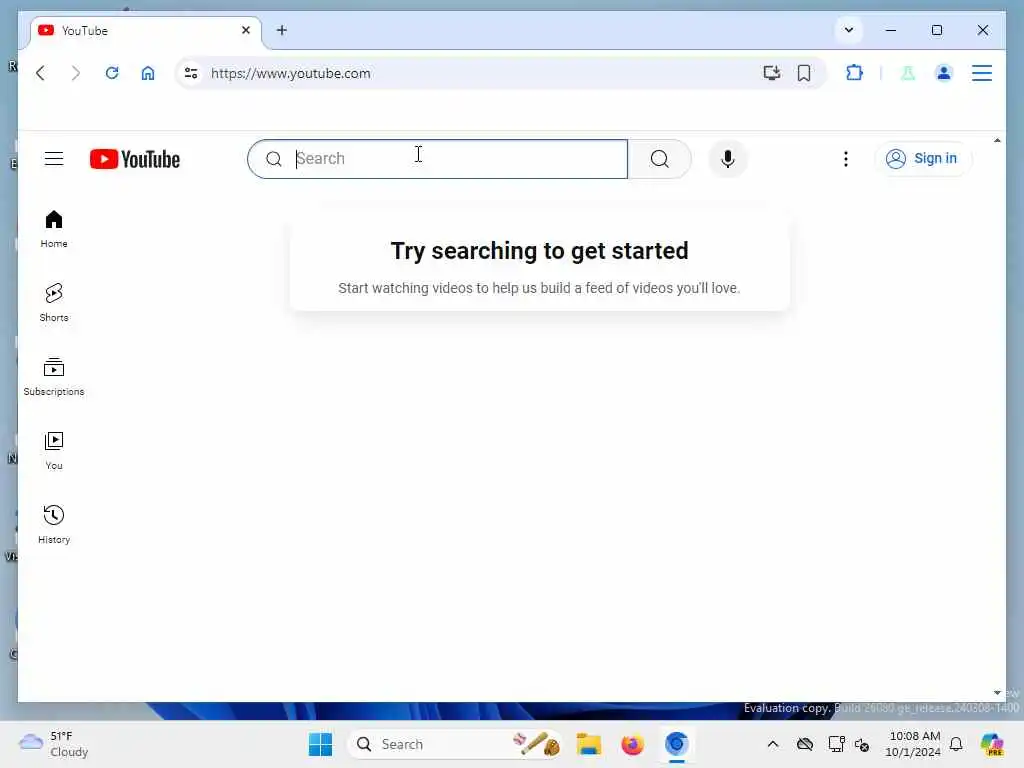Start voice search with the microphone icon
The image size is (1024, 768).
tap(728, 159)
